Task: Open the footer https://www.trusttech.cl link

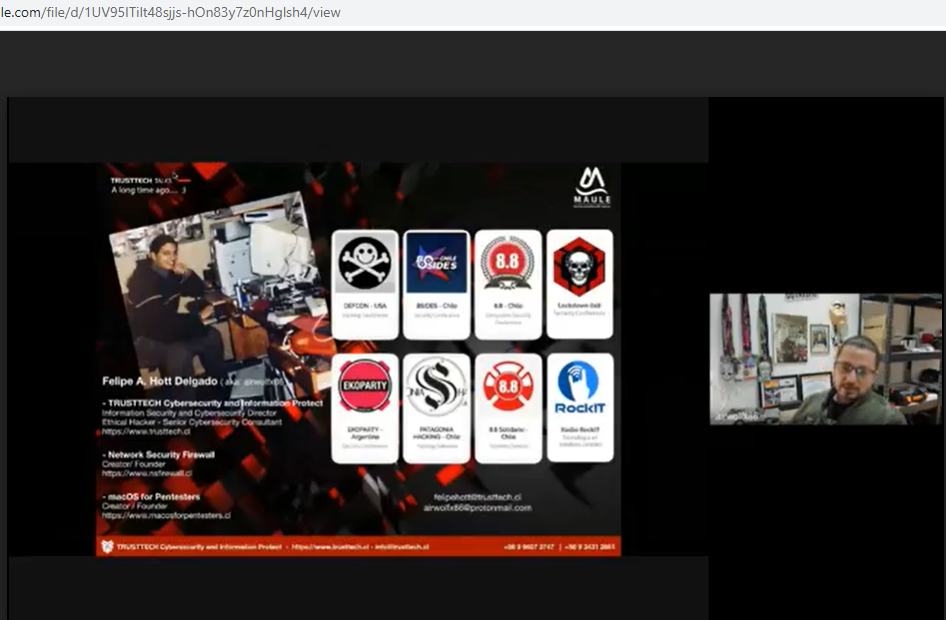Action: pyautogui.click(x=330, y=547)
